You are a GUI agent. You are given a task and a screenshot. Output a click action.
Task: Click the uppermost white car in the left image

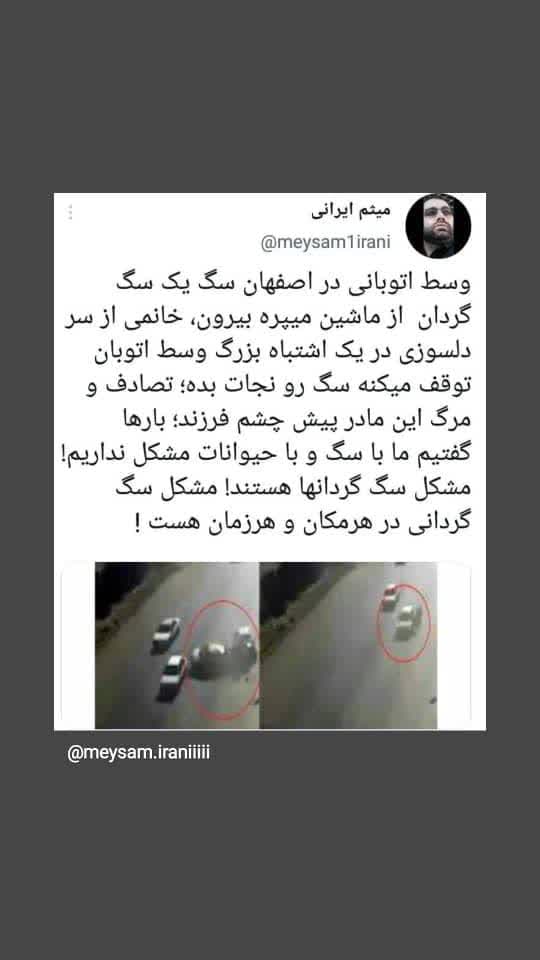point(167,634)
